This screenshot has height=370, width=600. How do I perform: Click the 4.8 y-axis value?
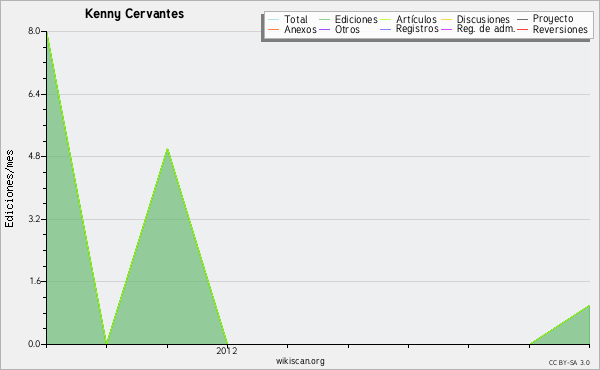click(34, 156)
